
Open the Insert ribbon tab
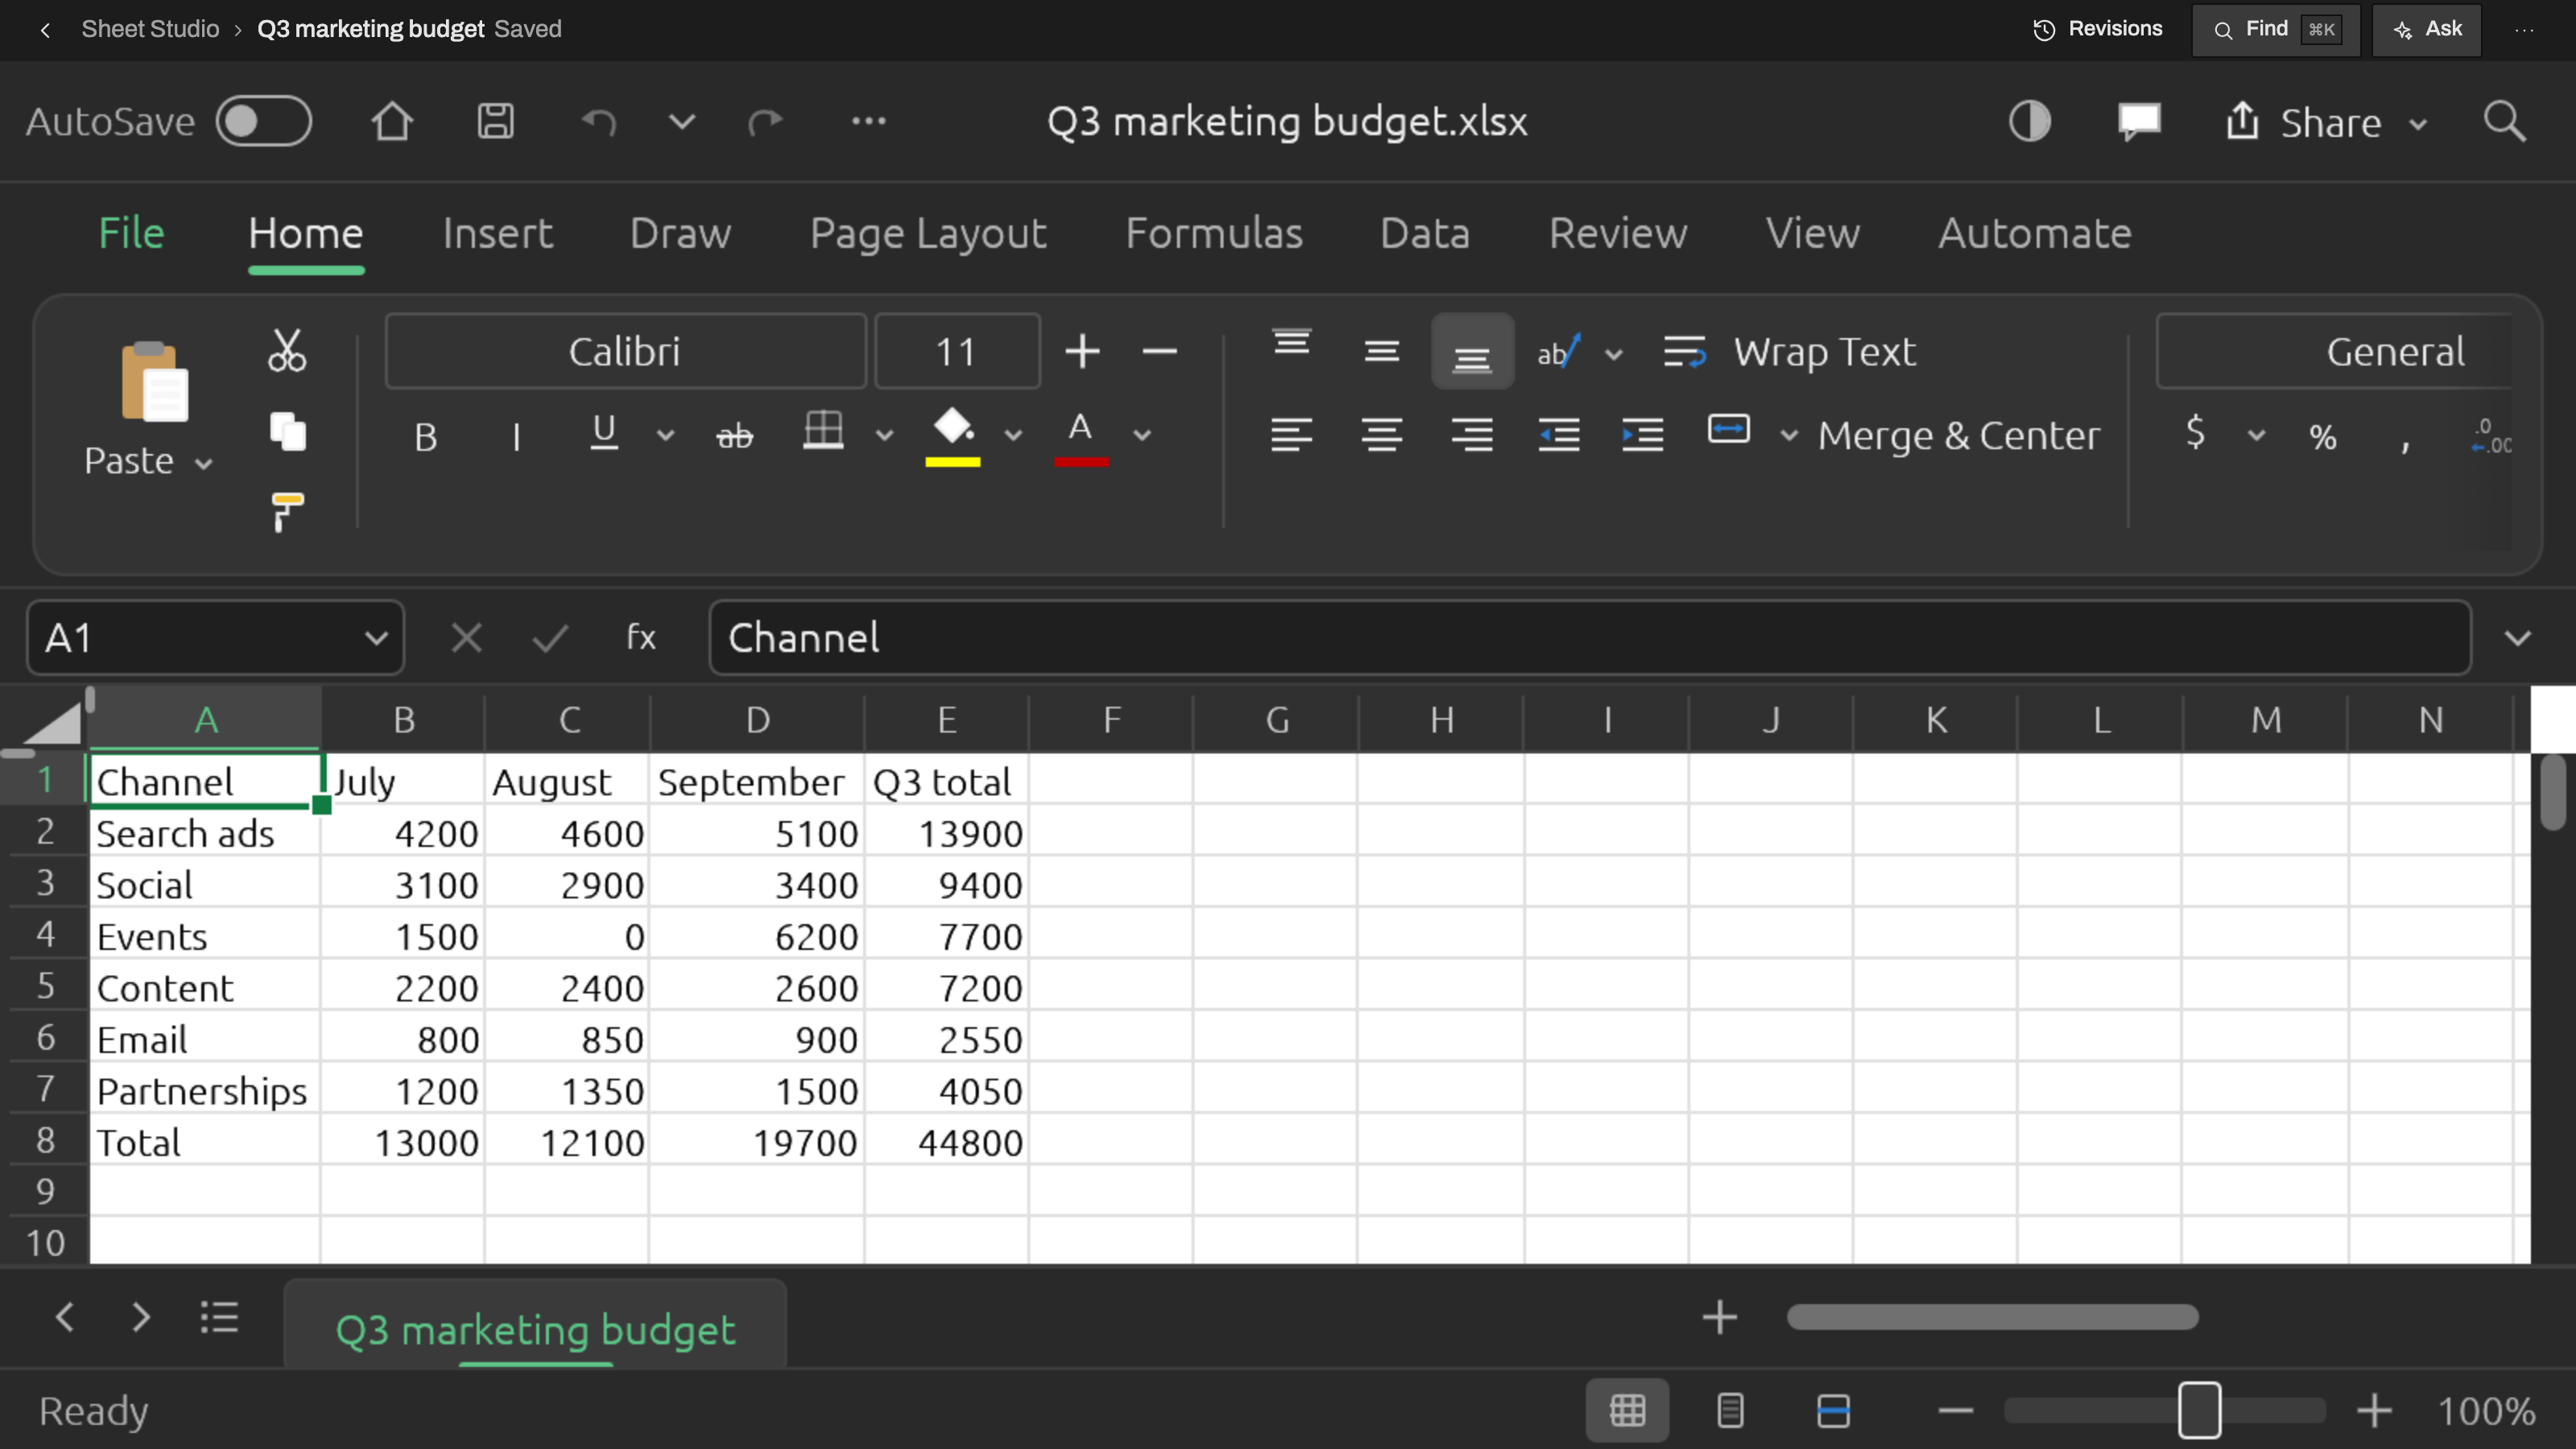497,233
